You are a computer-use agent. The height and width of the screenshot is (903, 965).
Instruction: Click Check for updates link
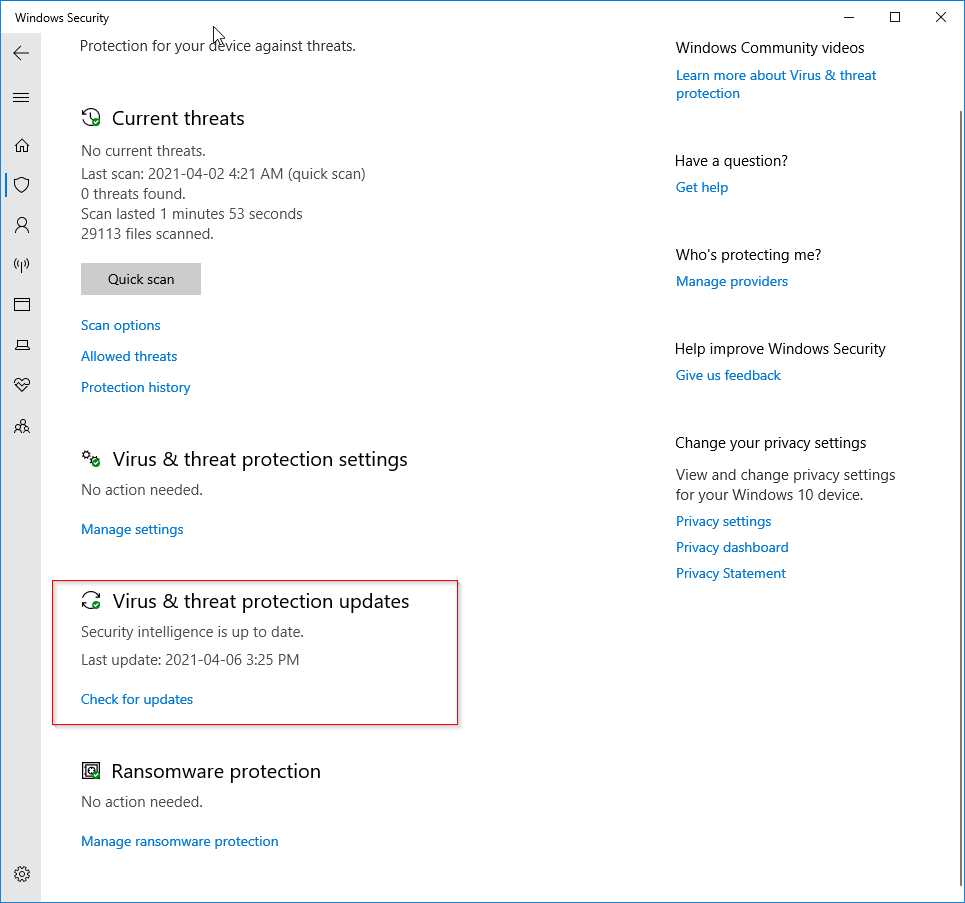click(137, 699)
